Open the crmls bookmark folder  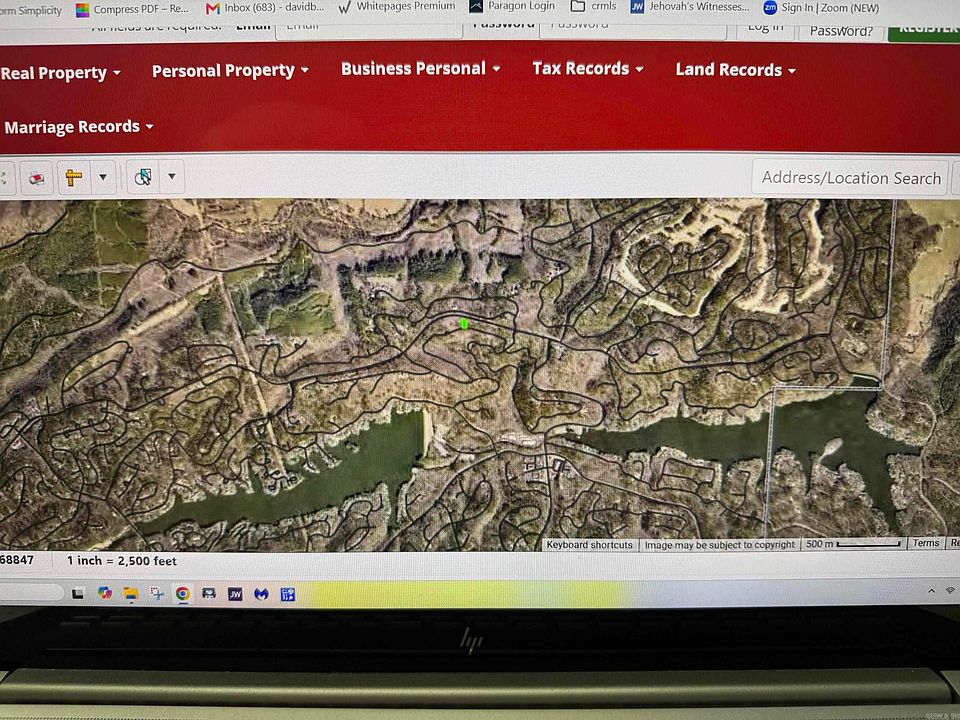point(593,6)
